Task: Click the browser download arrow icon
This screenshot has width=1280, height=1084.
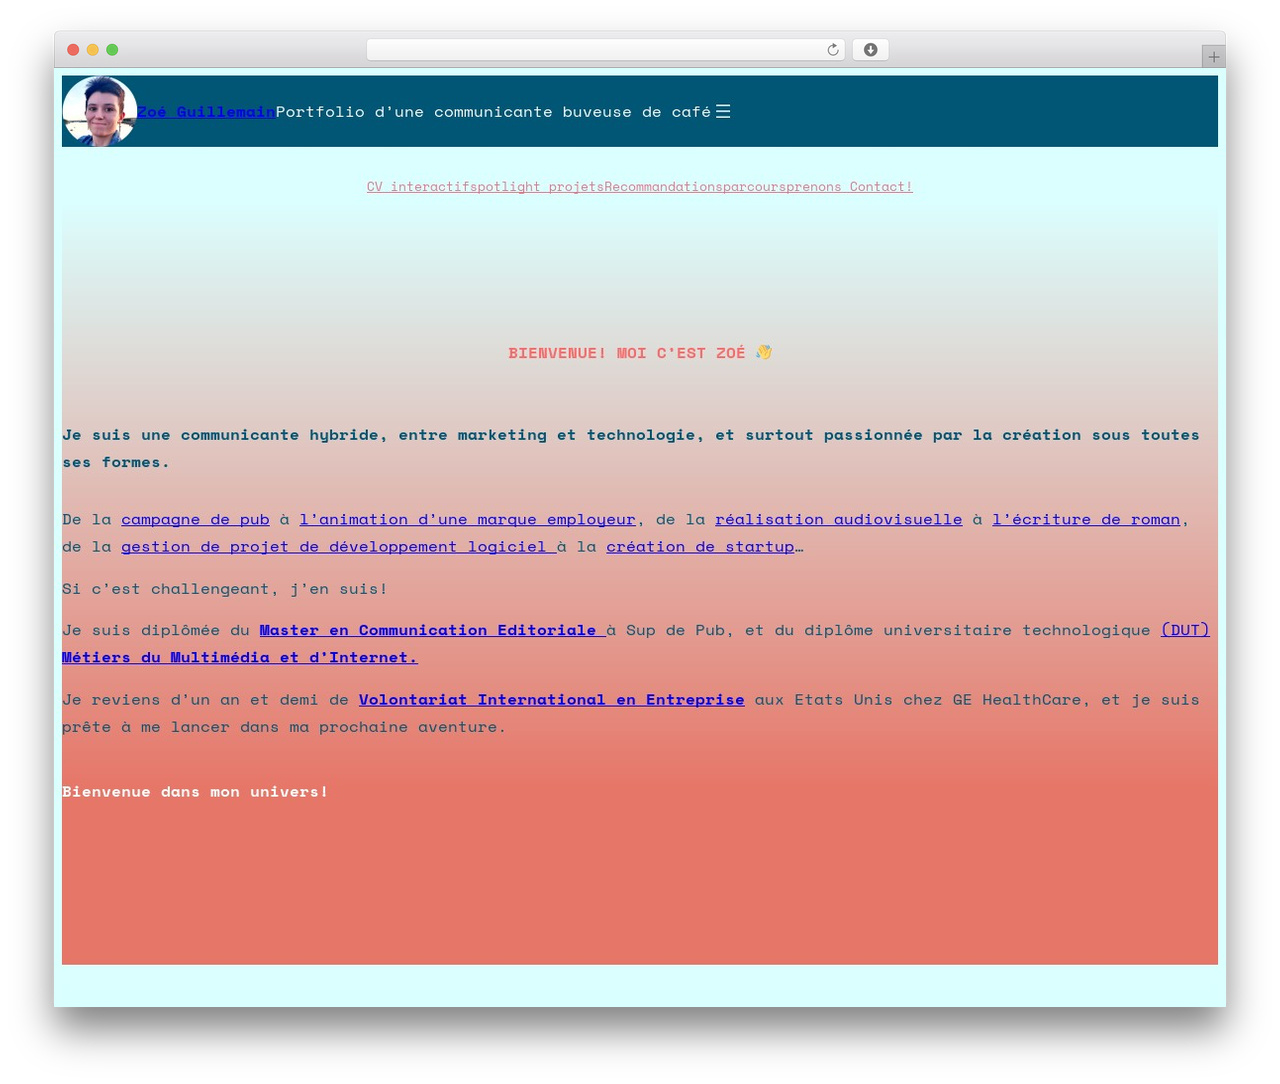Action: pyautogui.click(x=870, y=50)
